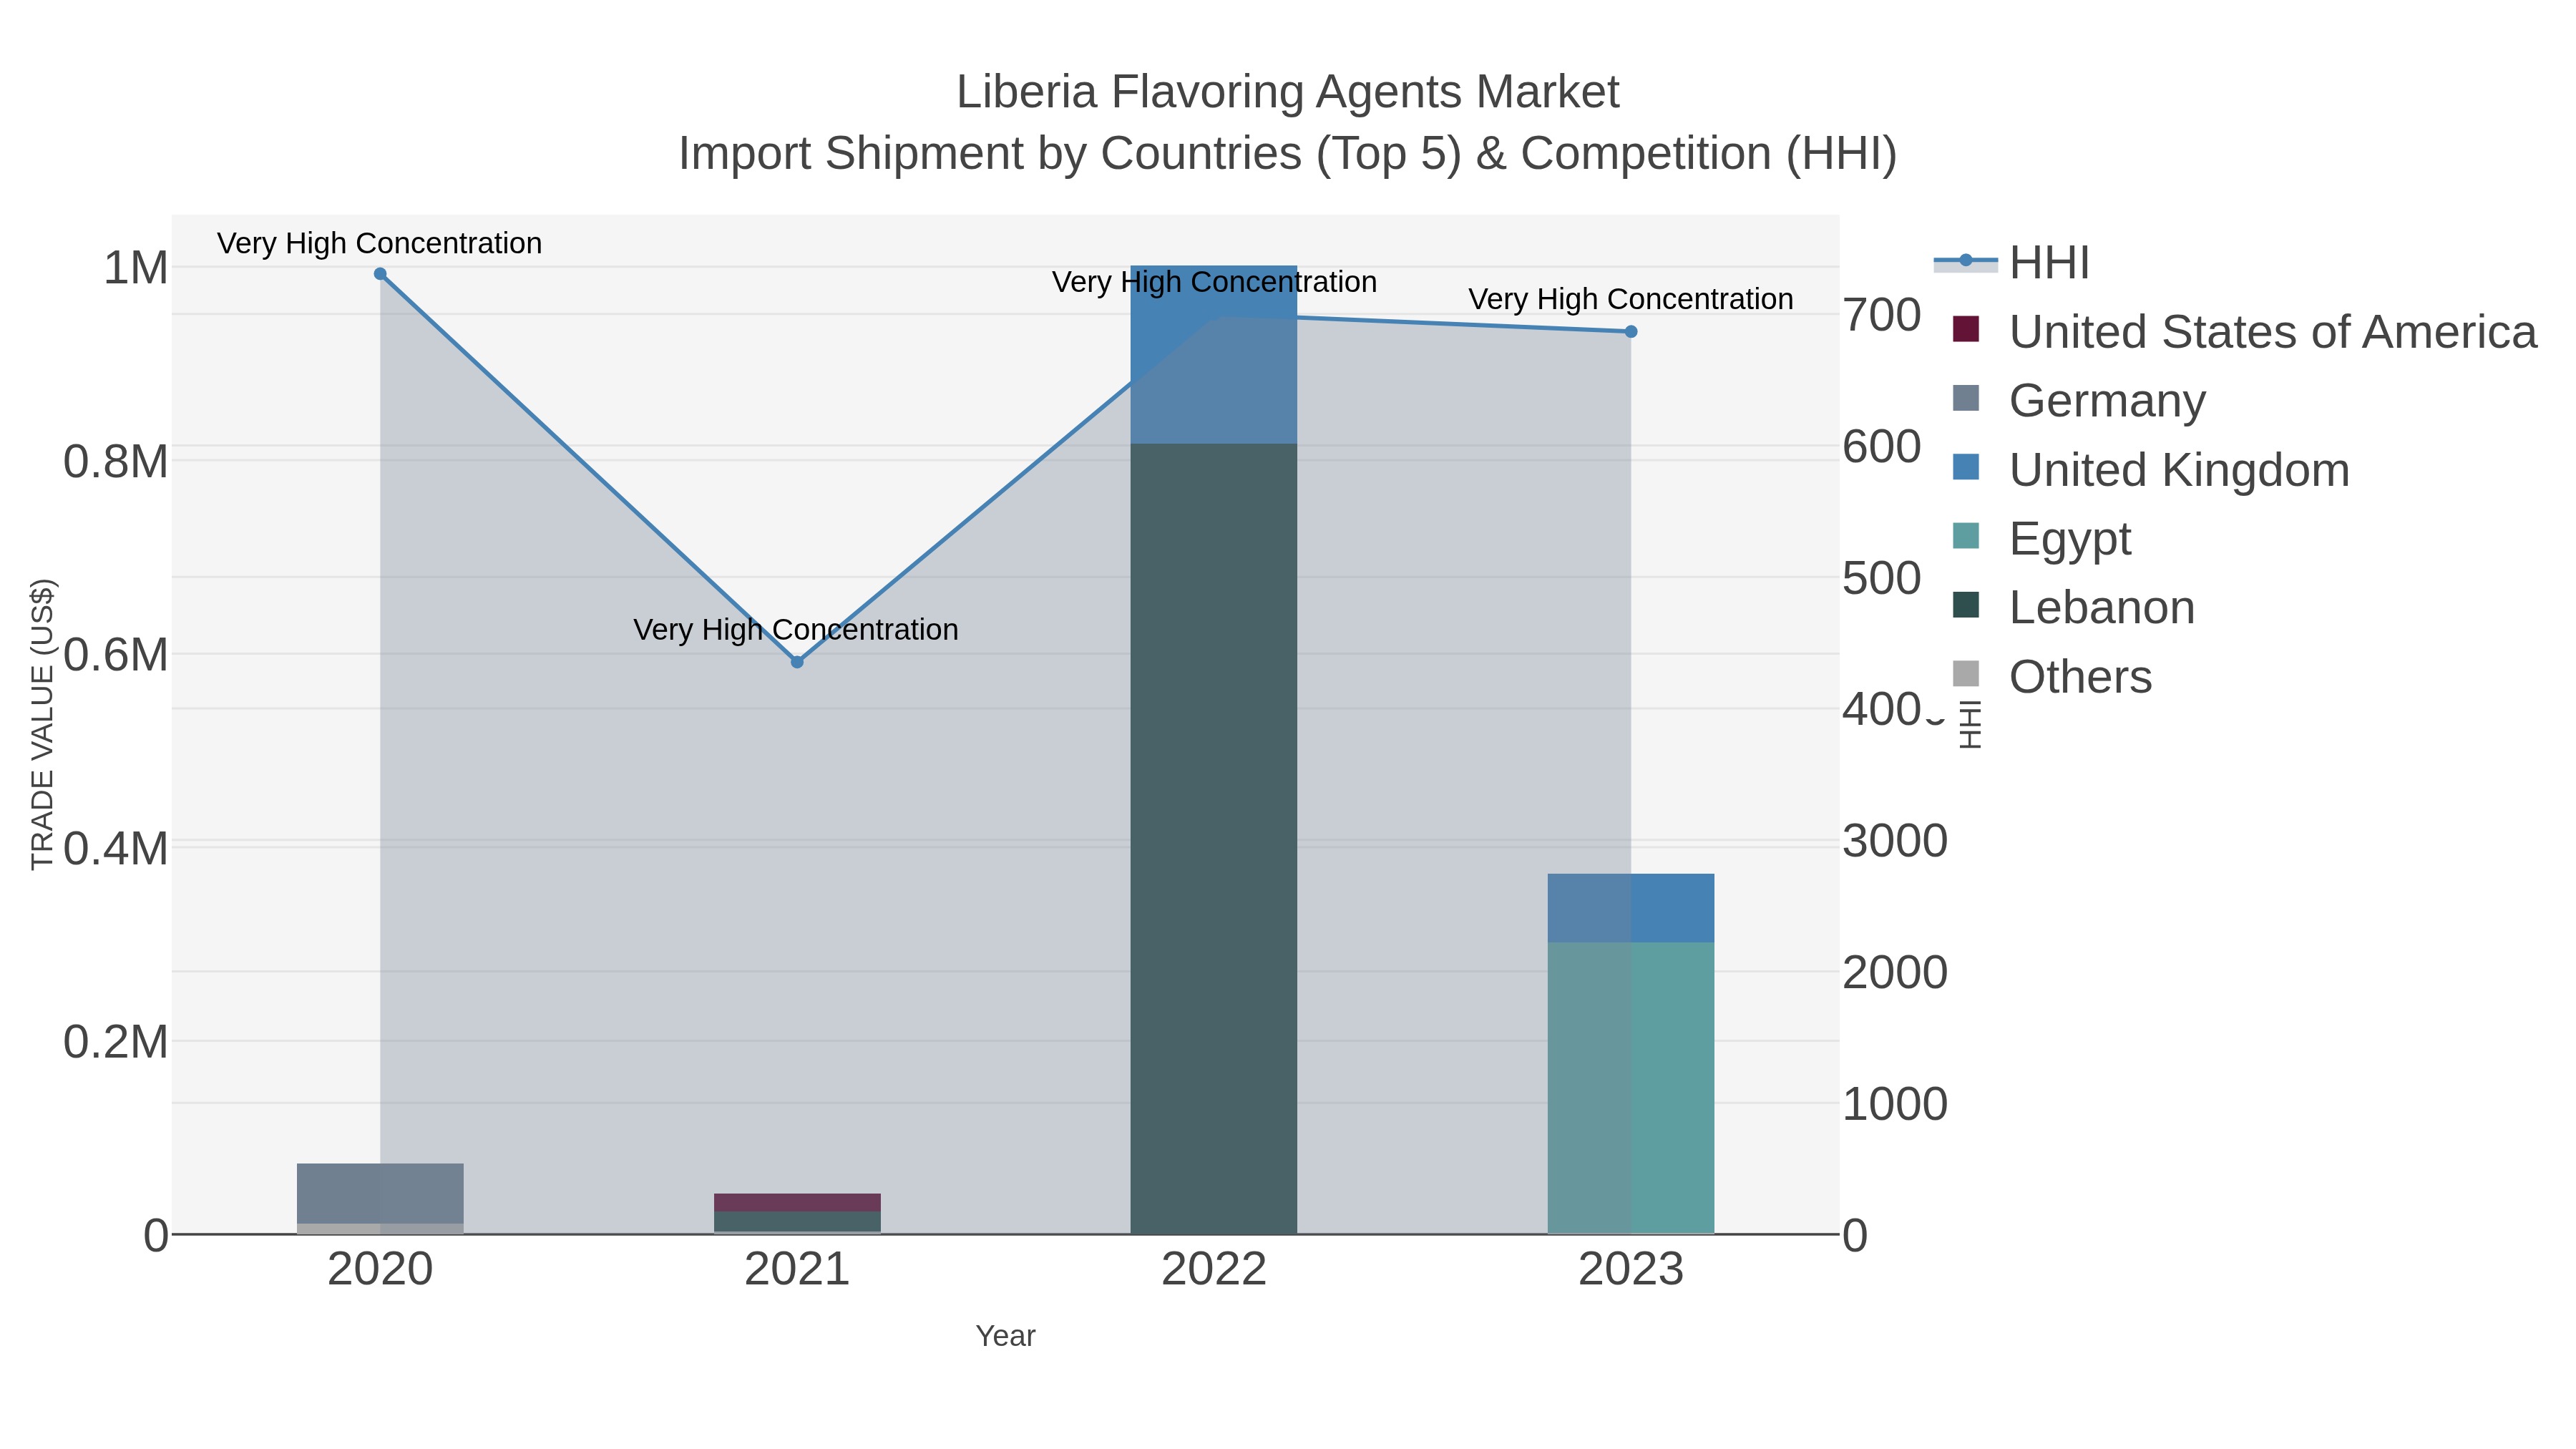The height and width of the screenshot is (1449, 2576).
Task: Click the 1M y-axis tick label
Action: pos(136,268)
